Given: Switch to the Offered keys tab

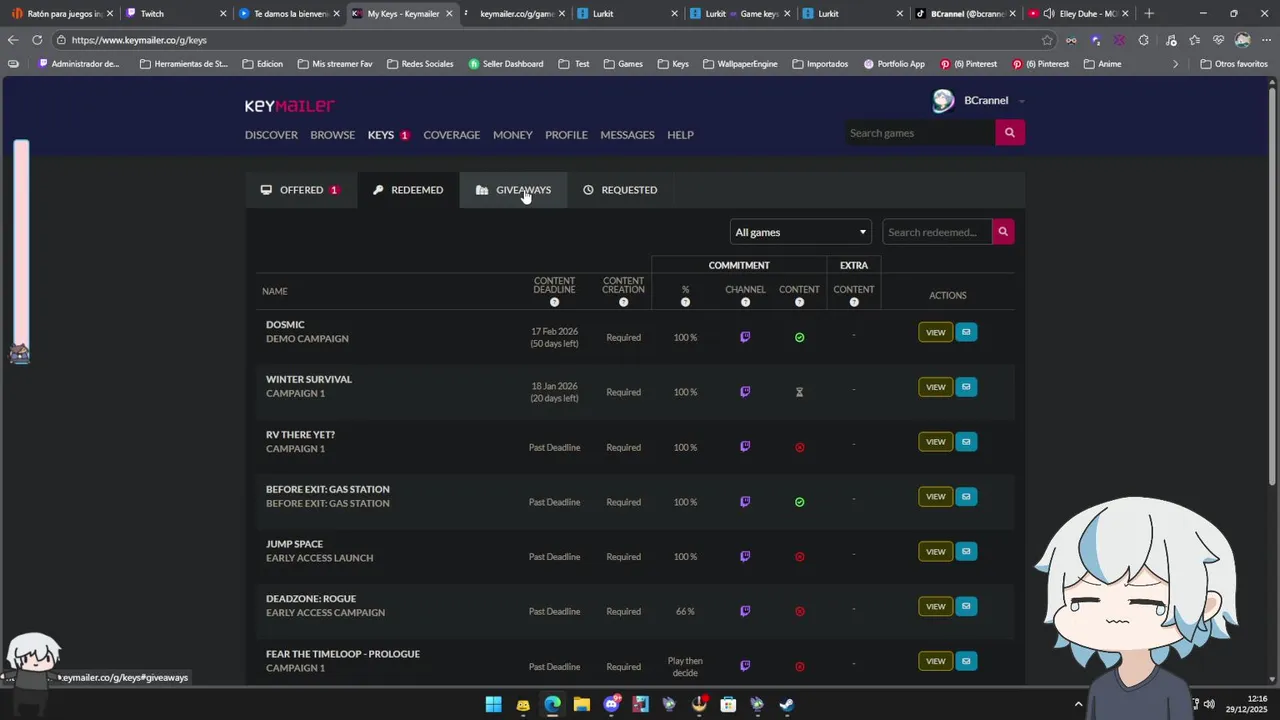Looking at the screenshot, I should tap(300, 190).
